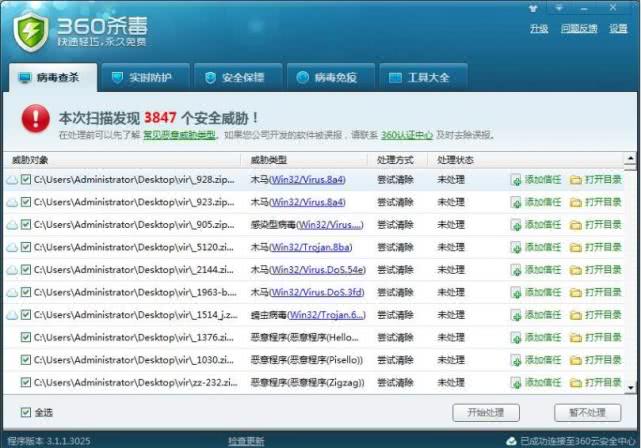Click the red exclamation warning icon

pos(36,119)
